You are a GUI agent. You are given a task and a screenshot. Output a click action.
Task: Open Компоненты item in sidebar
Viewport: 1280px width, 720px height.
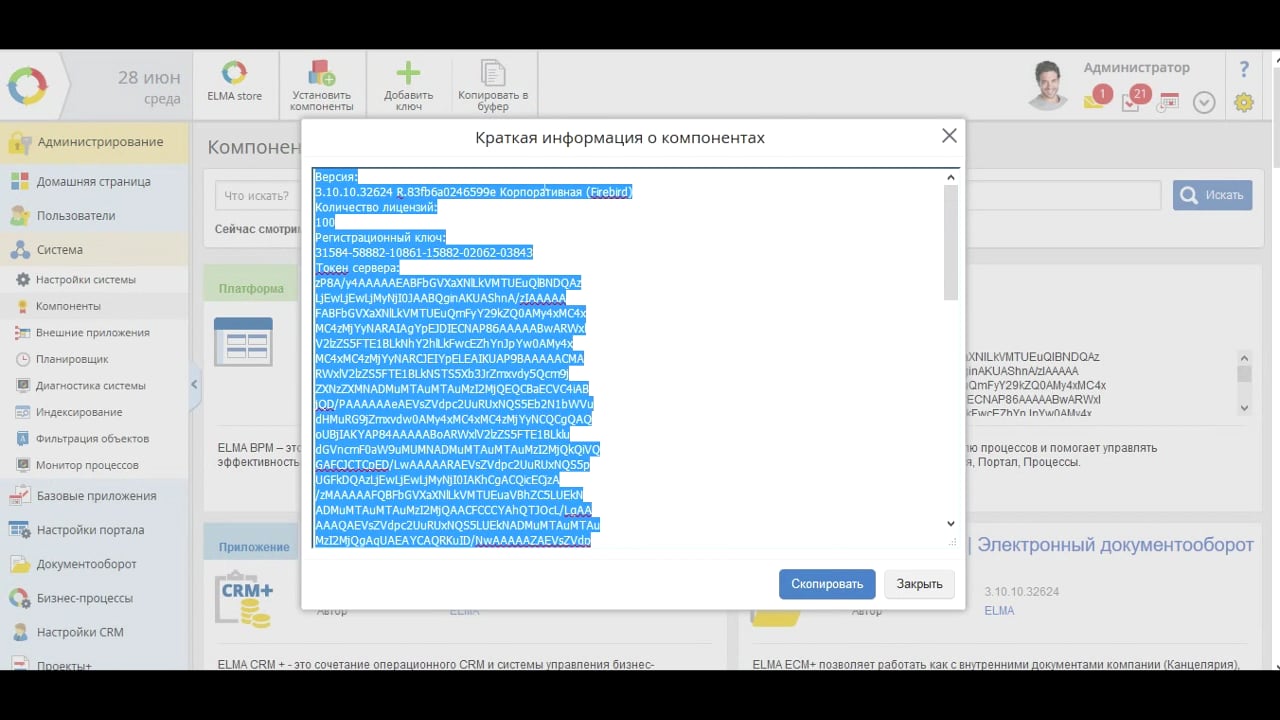(x=68, y=306)
